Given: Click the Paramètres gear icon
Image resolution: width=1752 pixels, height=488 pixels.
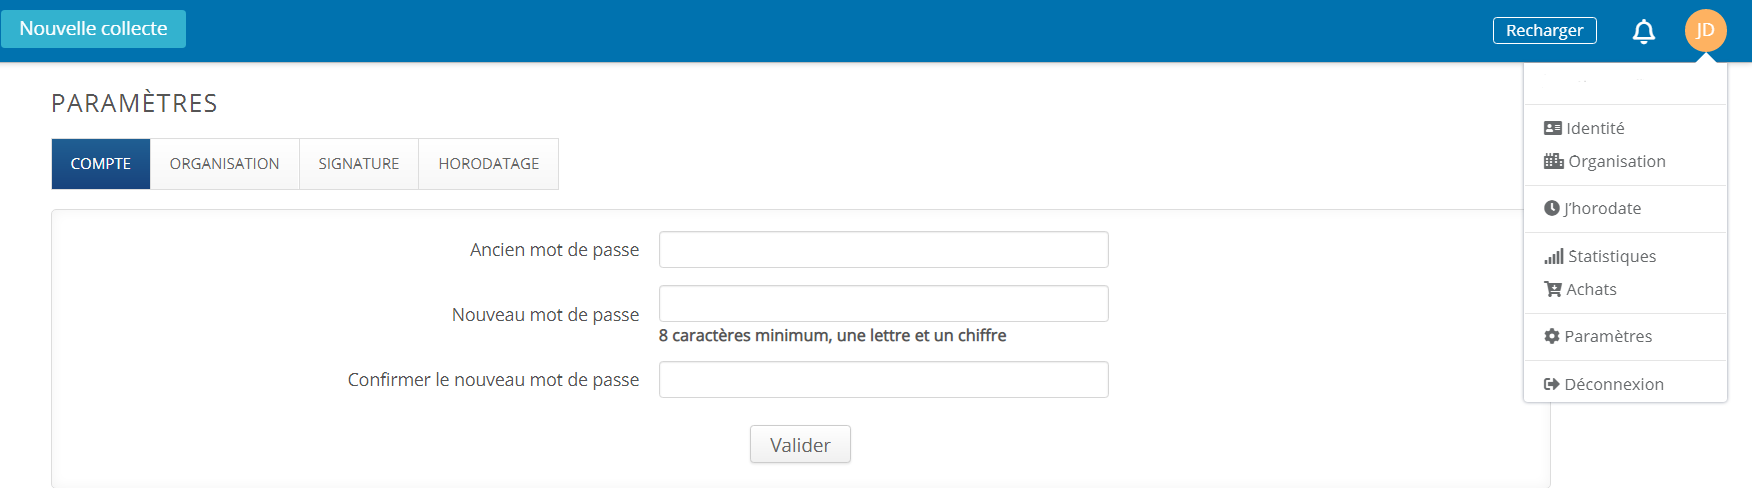Looking at the screenshot, I should point(1551,336).
